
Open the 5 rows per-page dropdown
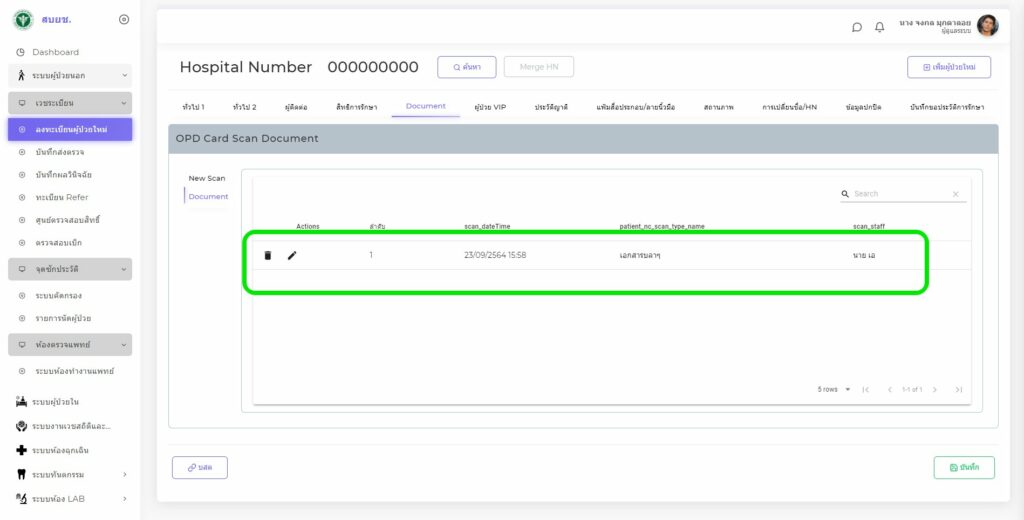coord(834,390)
